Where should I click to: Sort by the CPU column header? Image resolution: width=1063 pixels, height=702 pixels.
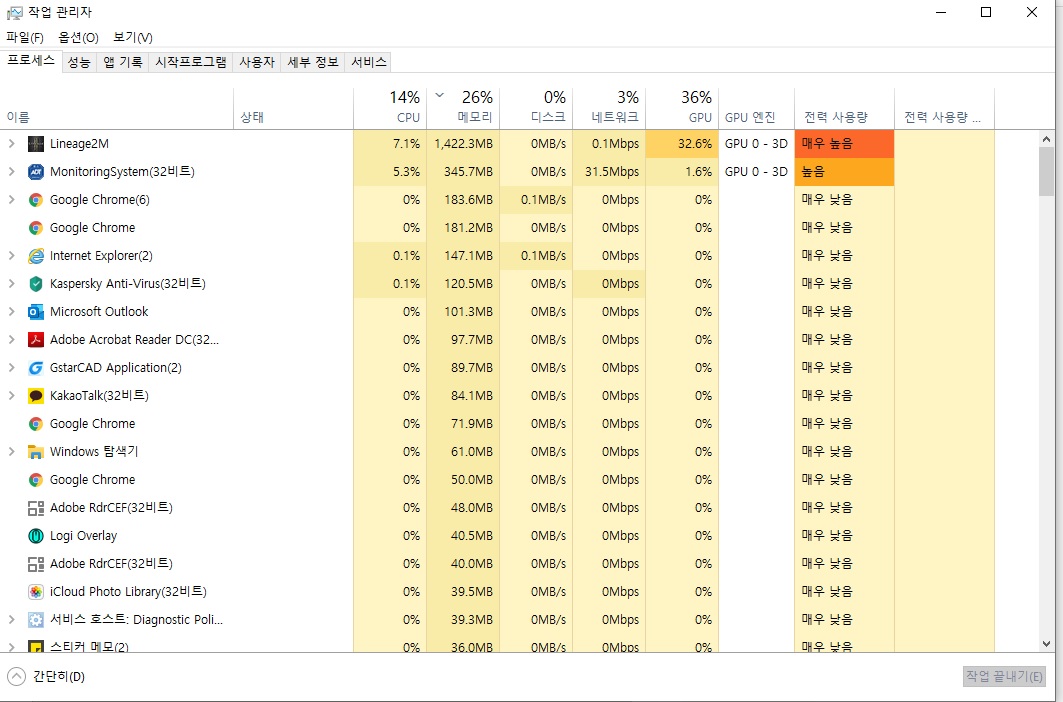[390, 108]
